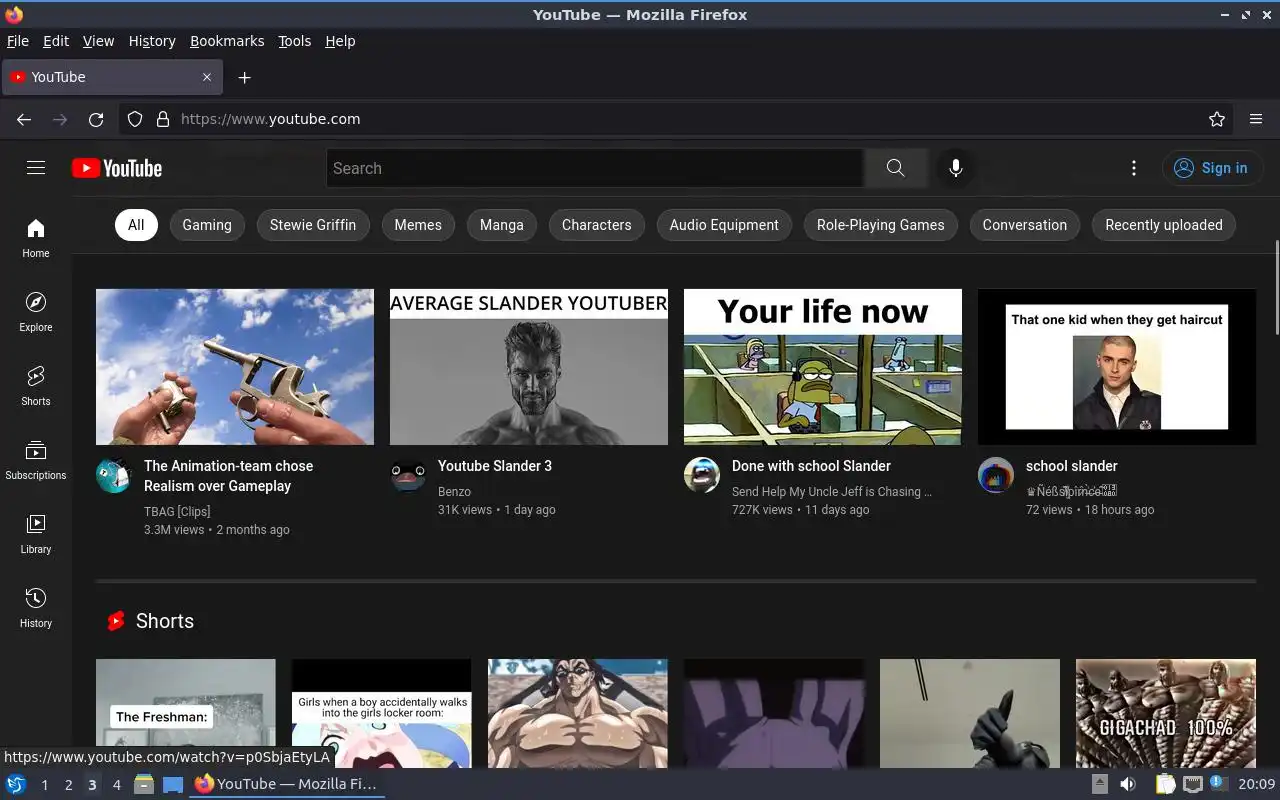Start voice search with microphone icon

[x=956, y=168]
